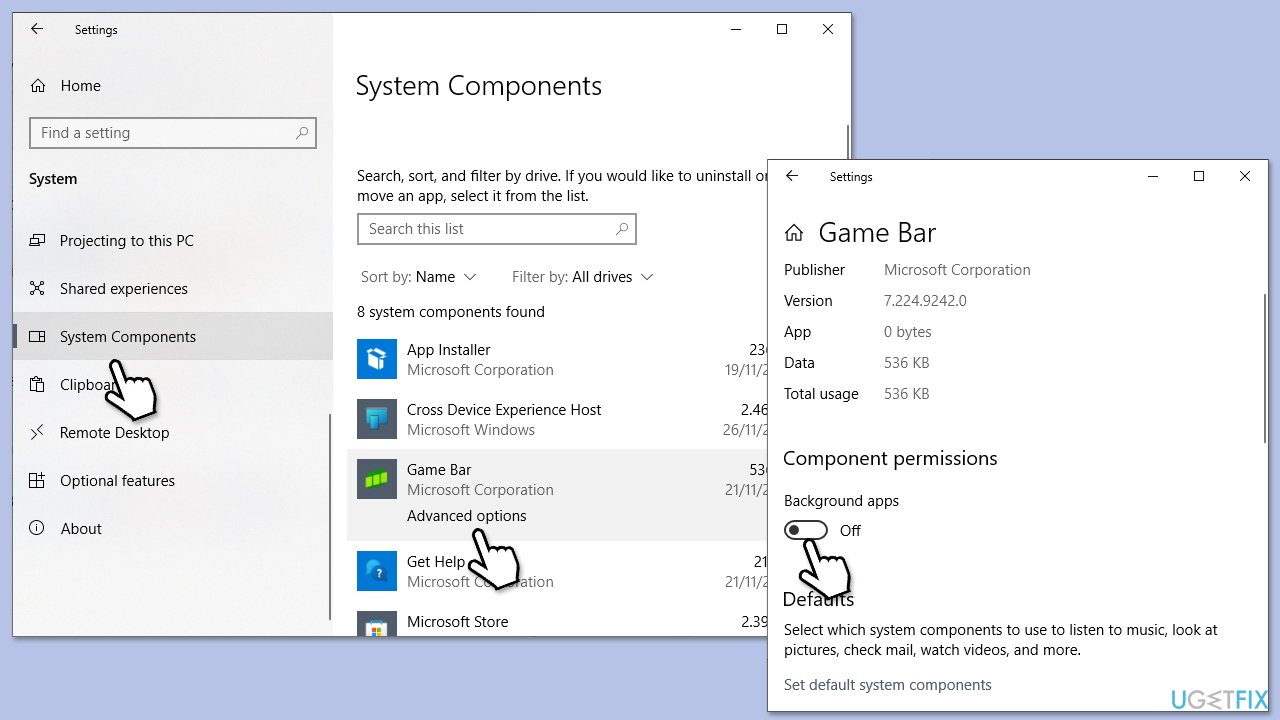Click the Search this list field

tap(496, 229)
